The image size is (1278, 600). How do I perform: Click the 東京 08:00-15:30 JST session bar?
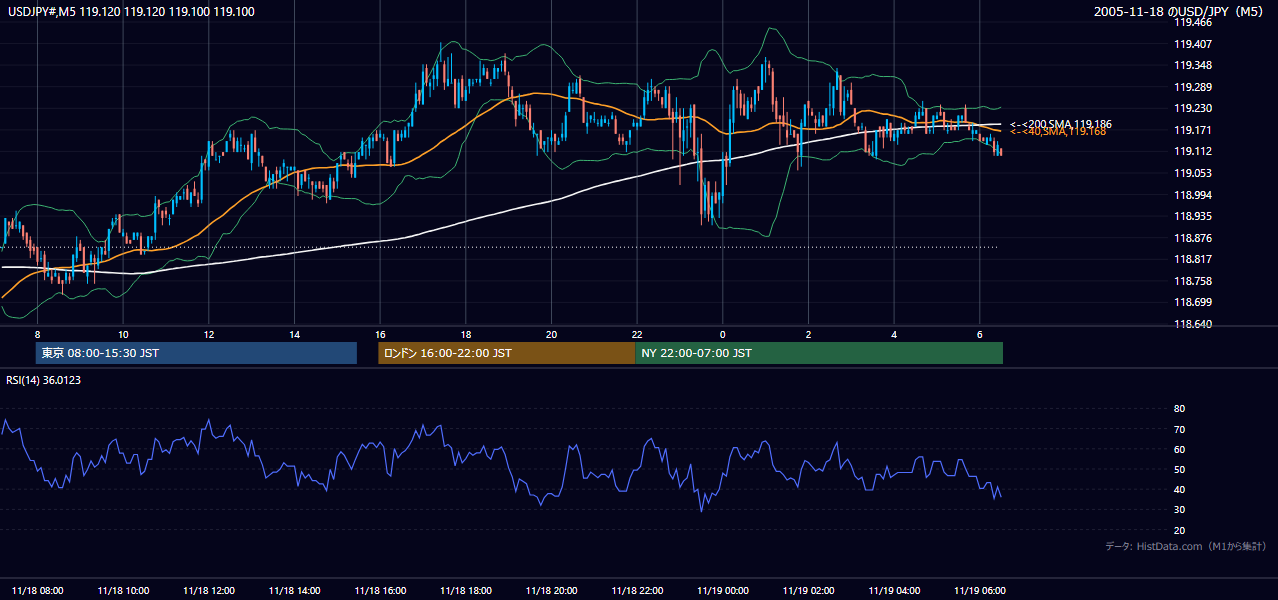(x=196, y=353)
